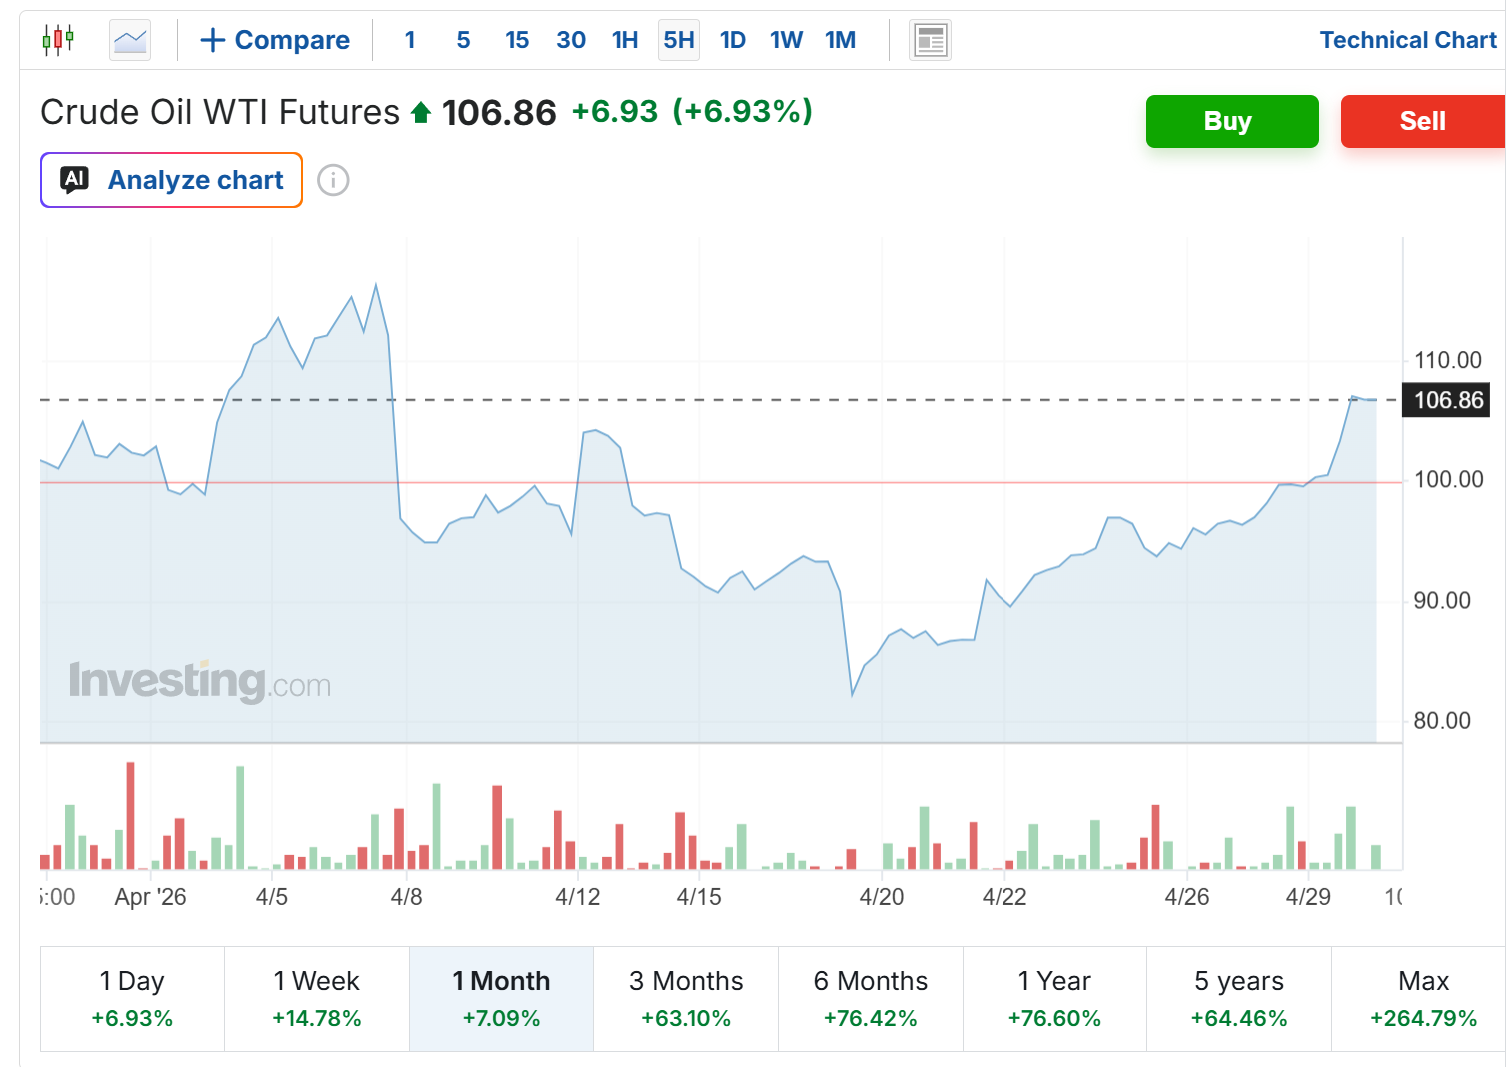
Task: Click the current price 106.86 in header
Action: pos(499,113)
